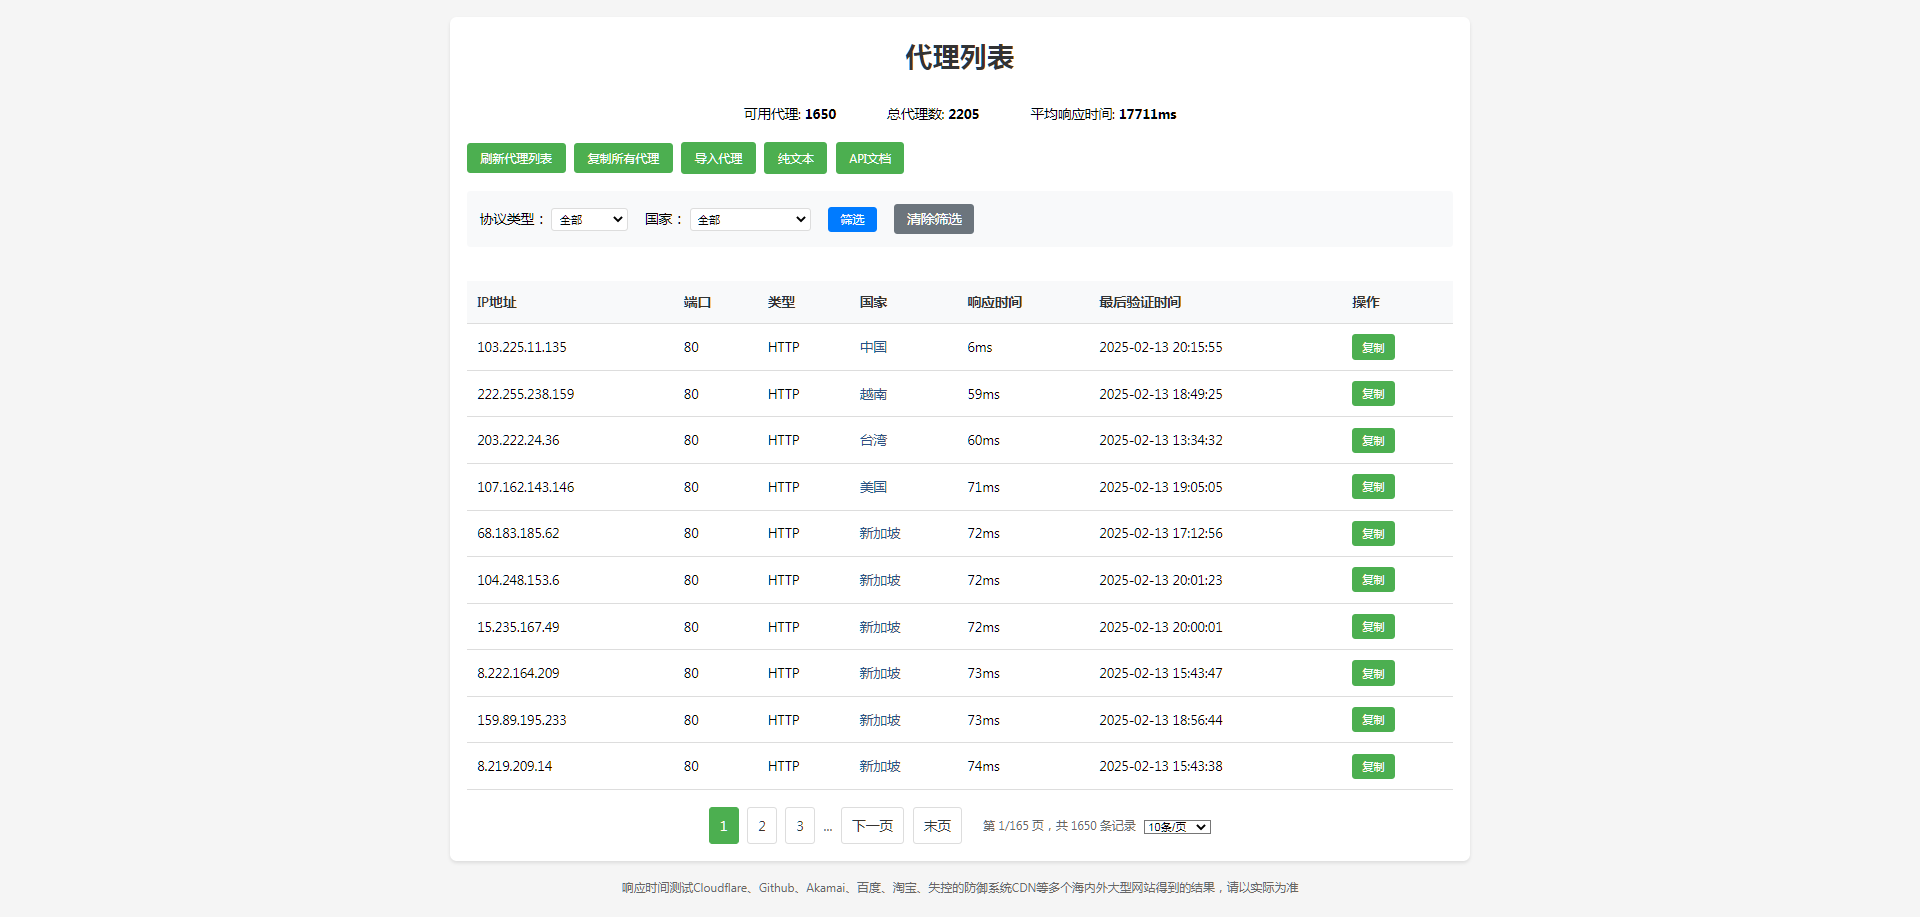Copy the 107.162.143.146 美国 proxy
This screenshot has width=1920, height=917.
[1373, 487]
